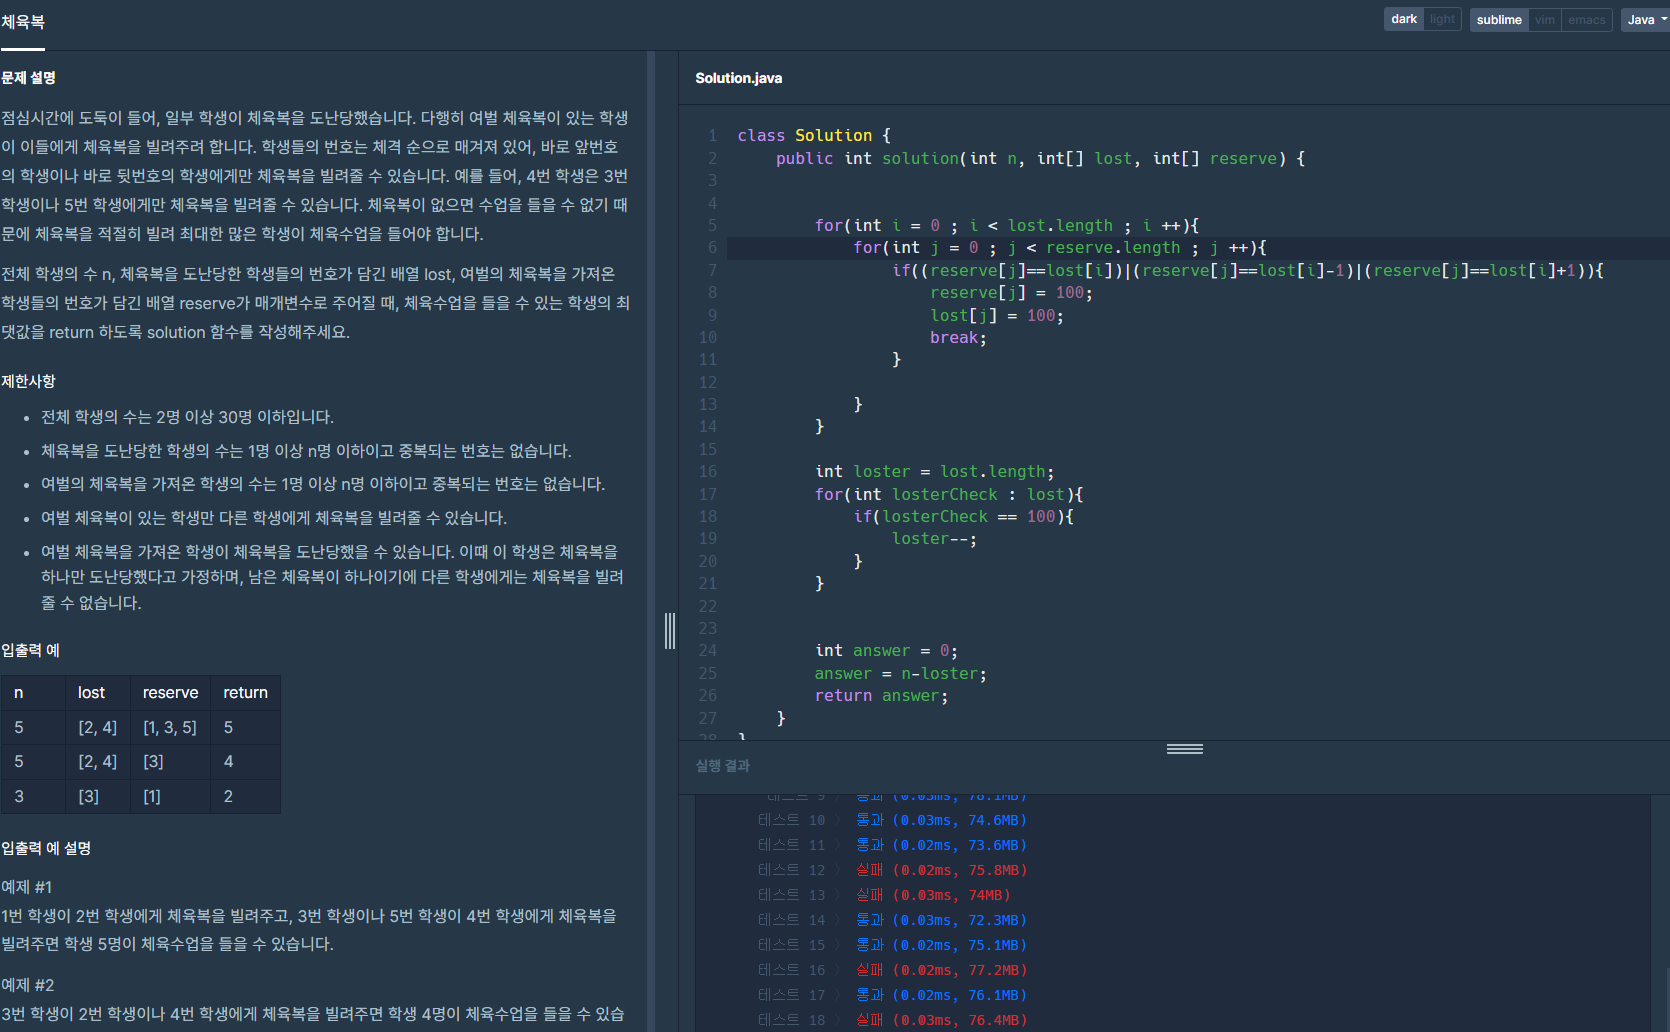Click the 테스트 14 passed result row
The height and width of the screenshot is (1032, 1670).
click(x=892, y=920)
